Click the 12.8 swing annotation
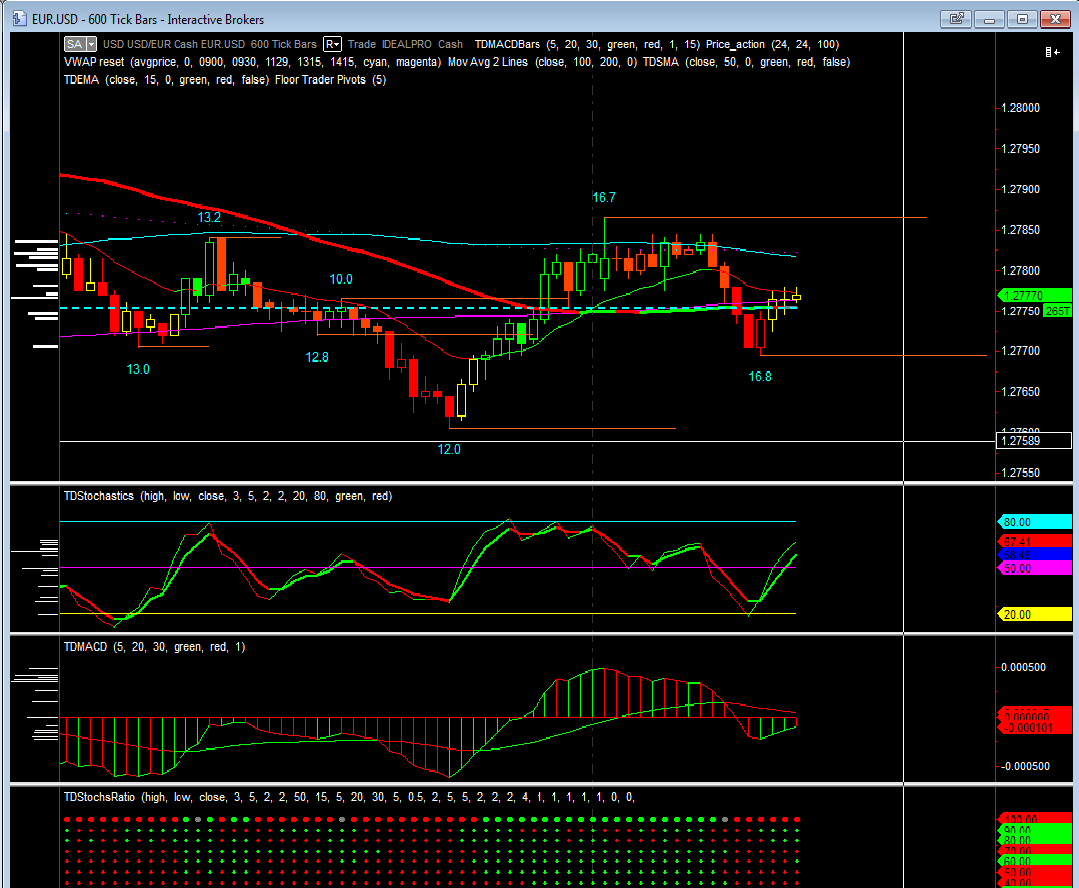This screenshot has width=1079, height=888. (x=317, y=357)
